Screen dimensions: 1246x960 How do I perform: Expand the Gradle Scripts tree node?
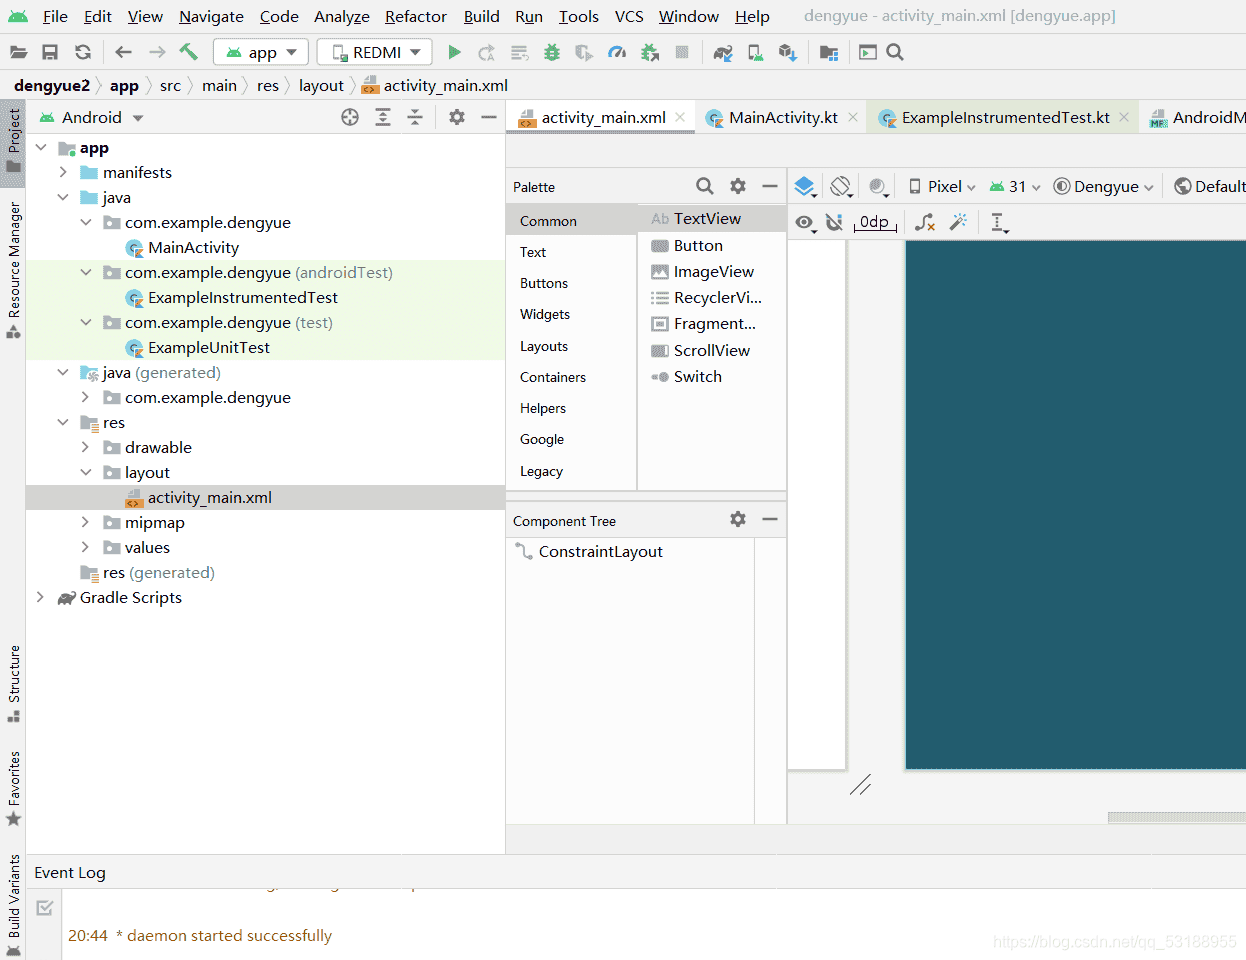[40, 597]
